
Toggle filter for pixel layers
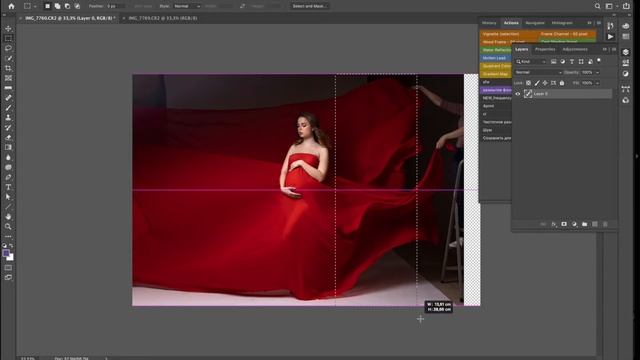click(x=553, y=62)
